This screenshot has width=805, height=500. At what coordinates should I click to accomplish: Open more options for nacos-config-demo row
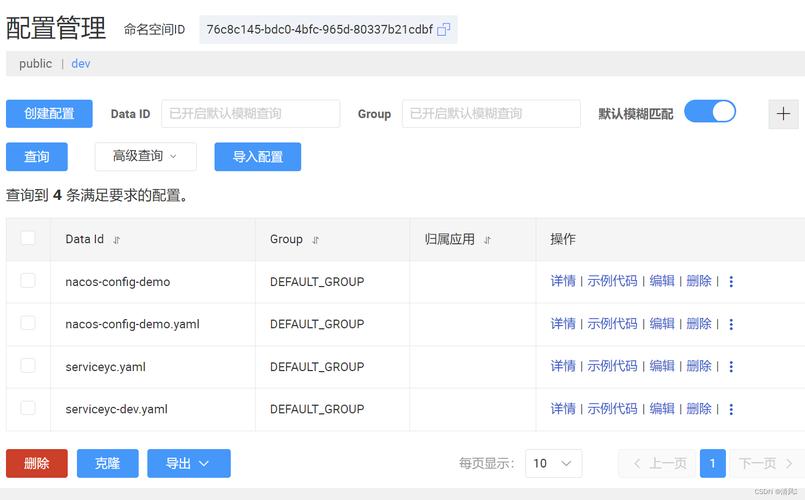[x=731, y=281]
